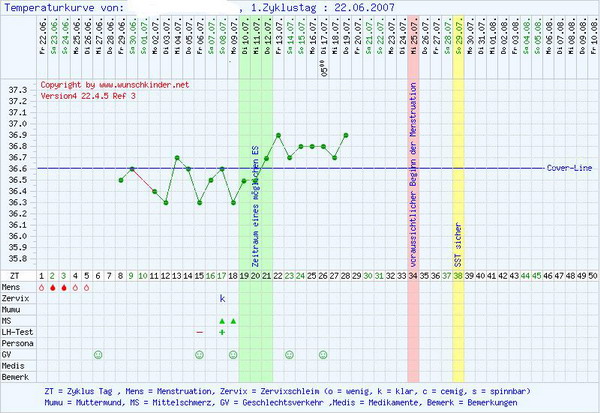Image resolution: width=600 pixels, height=413 pixels.
Task: Select the hollow blood drop on cycle day 5
Action: pos(87,287)
